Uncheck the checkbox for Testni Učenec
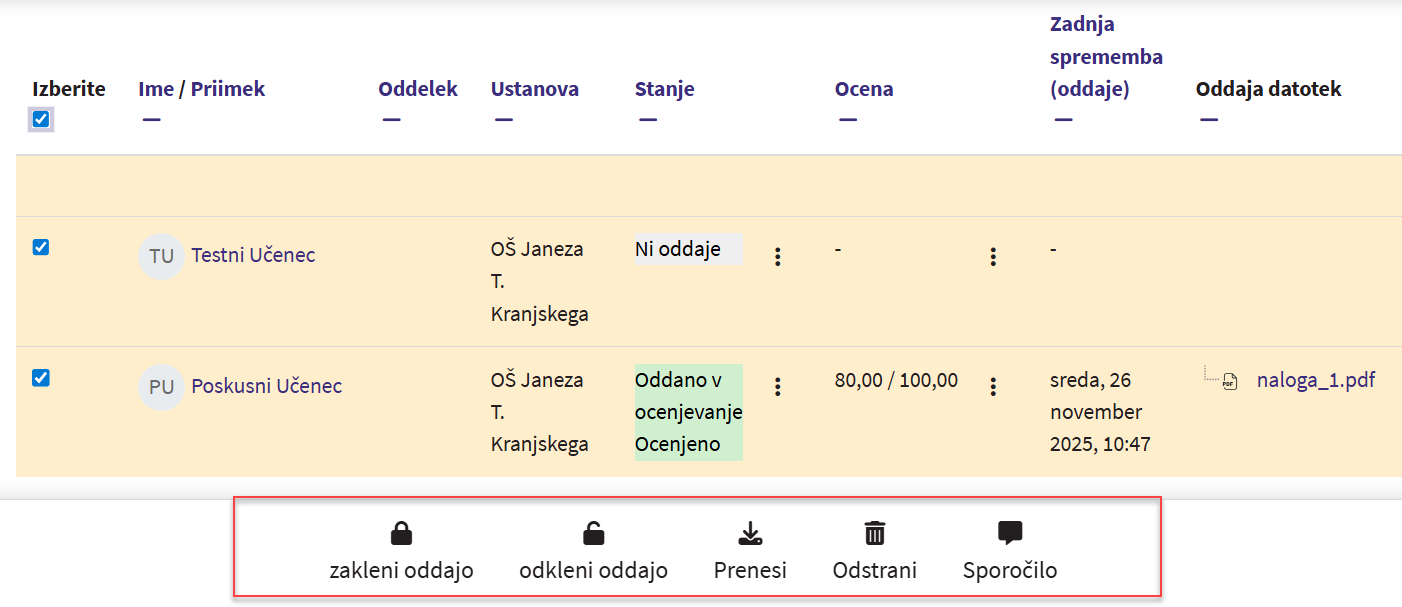Image resolution: width=1402 pixels, height=607 pixels. (x=41, y=247)
